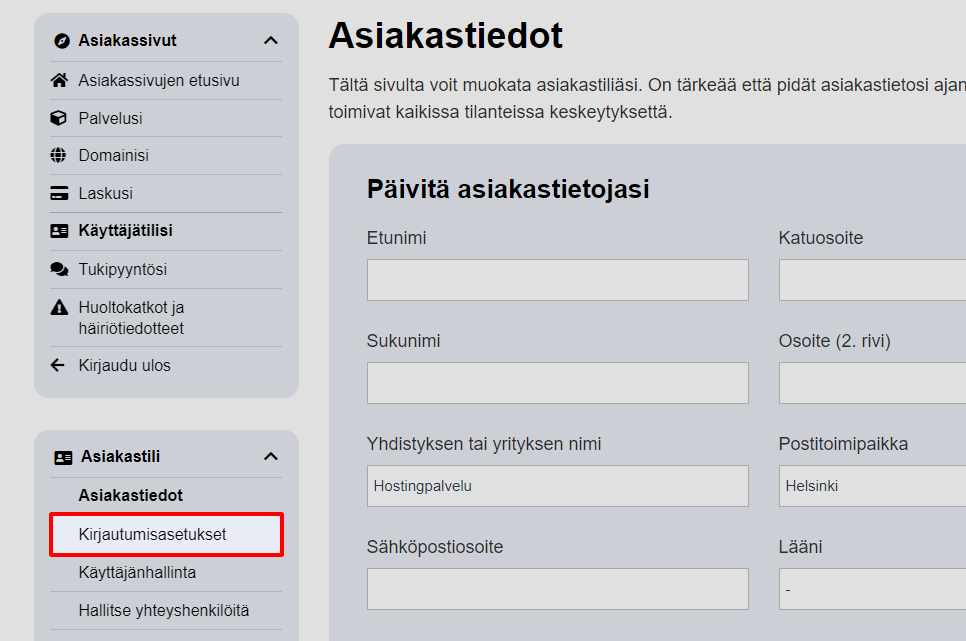The image size is (966, 641).
Task: Click the Sähköpostiosoite input field
Action: click(x=557, y=589)
